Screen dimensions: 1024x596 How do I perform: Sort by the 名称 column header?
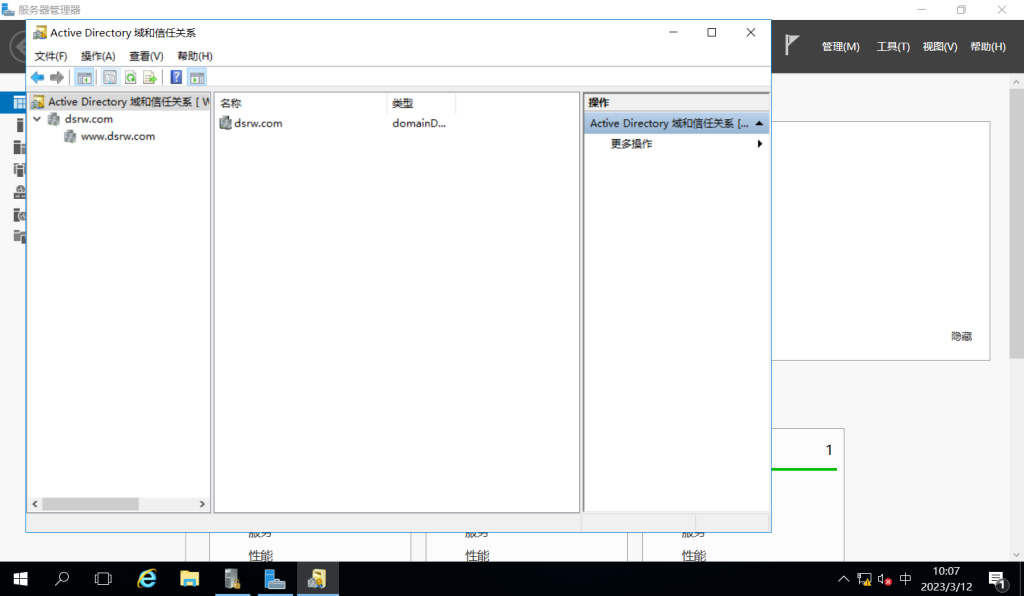[x=301, y=103]
